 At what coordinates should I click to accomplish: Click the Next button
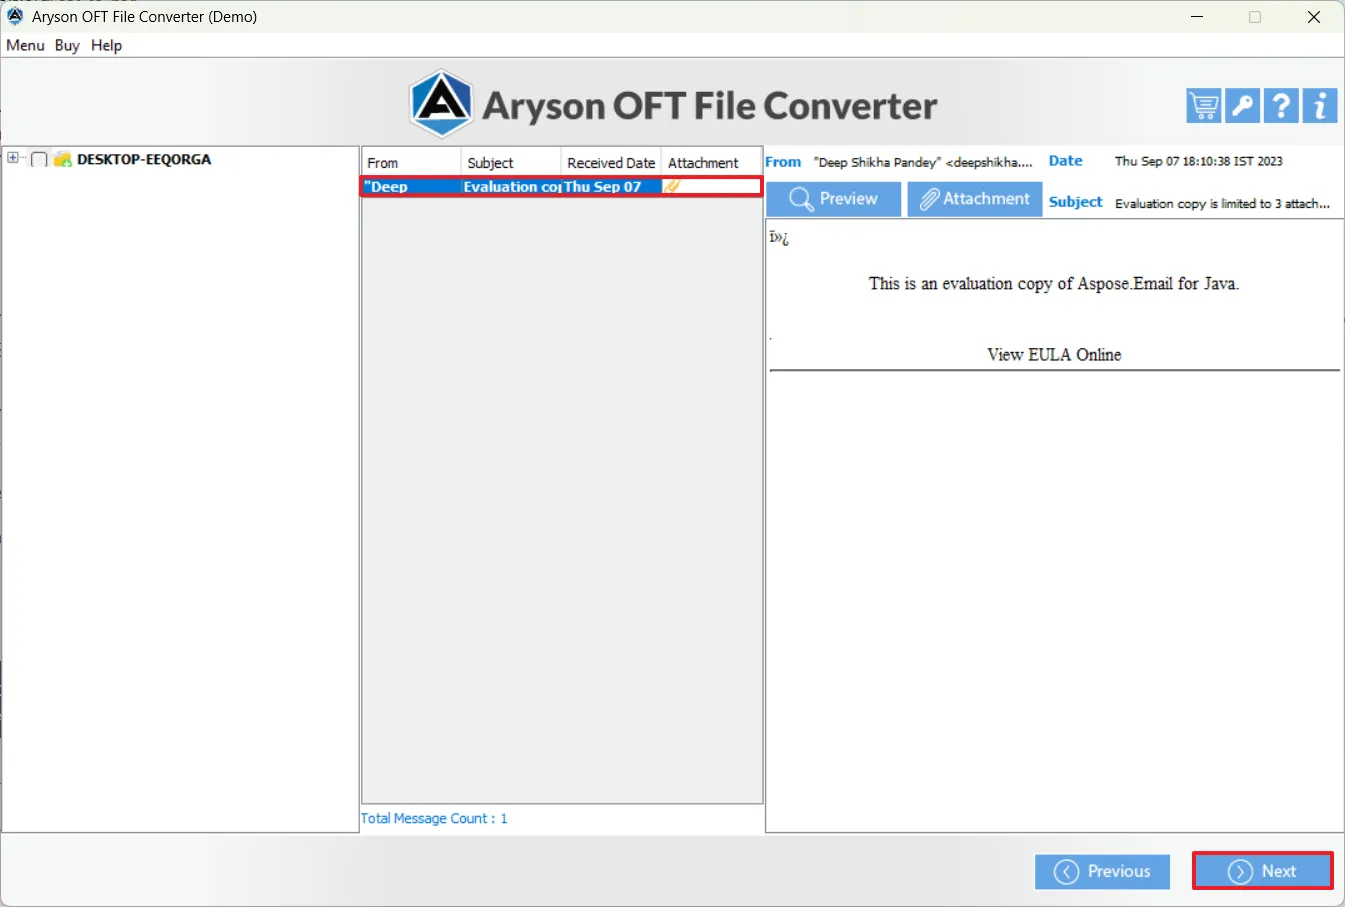pyautogui.click(x=1262, y=871)
